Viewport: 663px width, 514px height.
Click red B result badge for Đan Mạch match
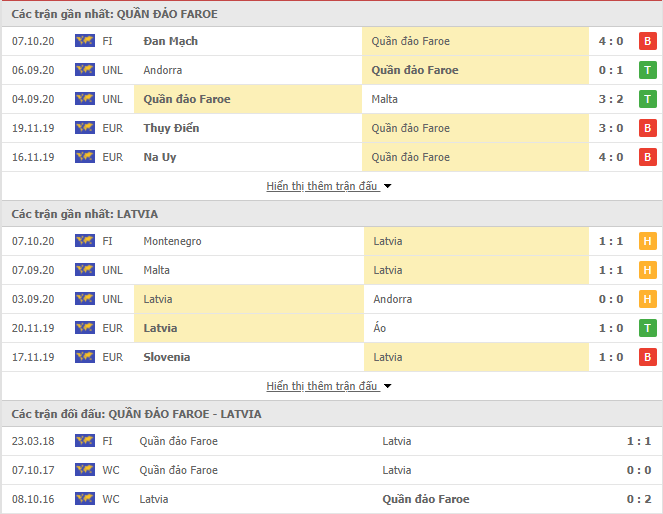click(x=647, y=41)
